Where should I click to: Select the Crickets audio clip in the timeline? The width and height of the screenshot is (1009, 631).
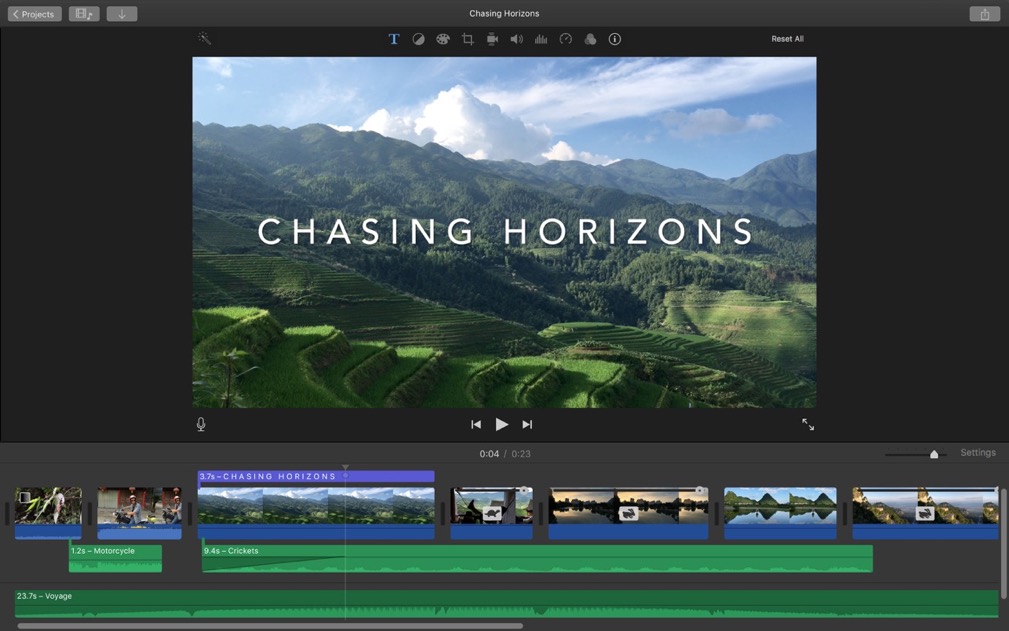click(530, 558)
